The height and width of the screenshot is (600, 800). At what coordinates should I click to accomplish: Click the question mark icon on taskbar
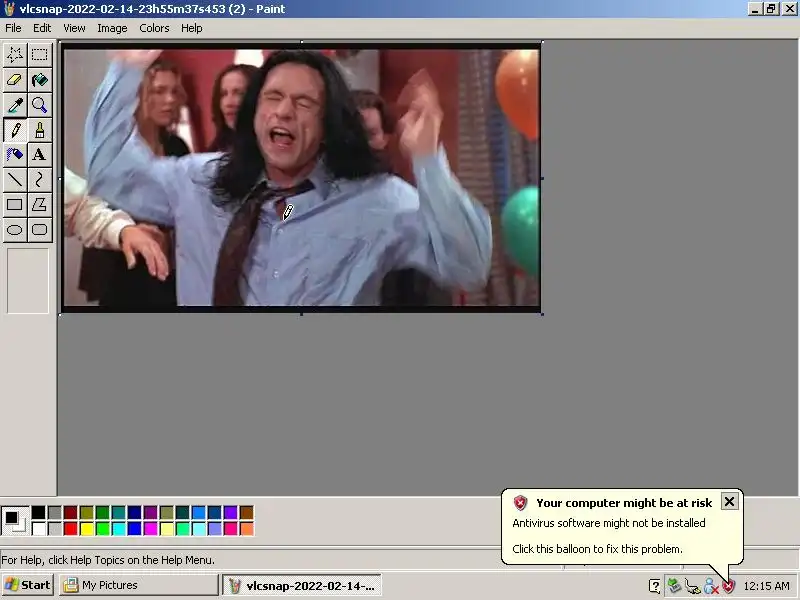point(655,586)
